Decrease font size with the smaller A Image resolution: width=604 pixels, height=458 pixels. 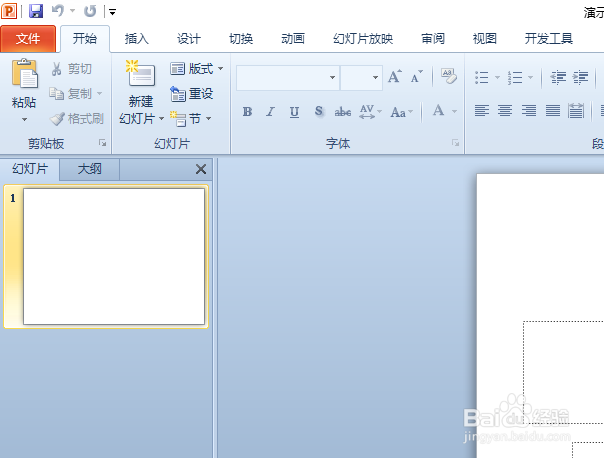click(416, 77)
